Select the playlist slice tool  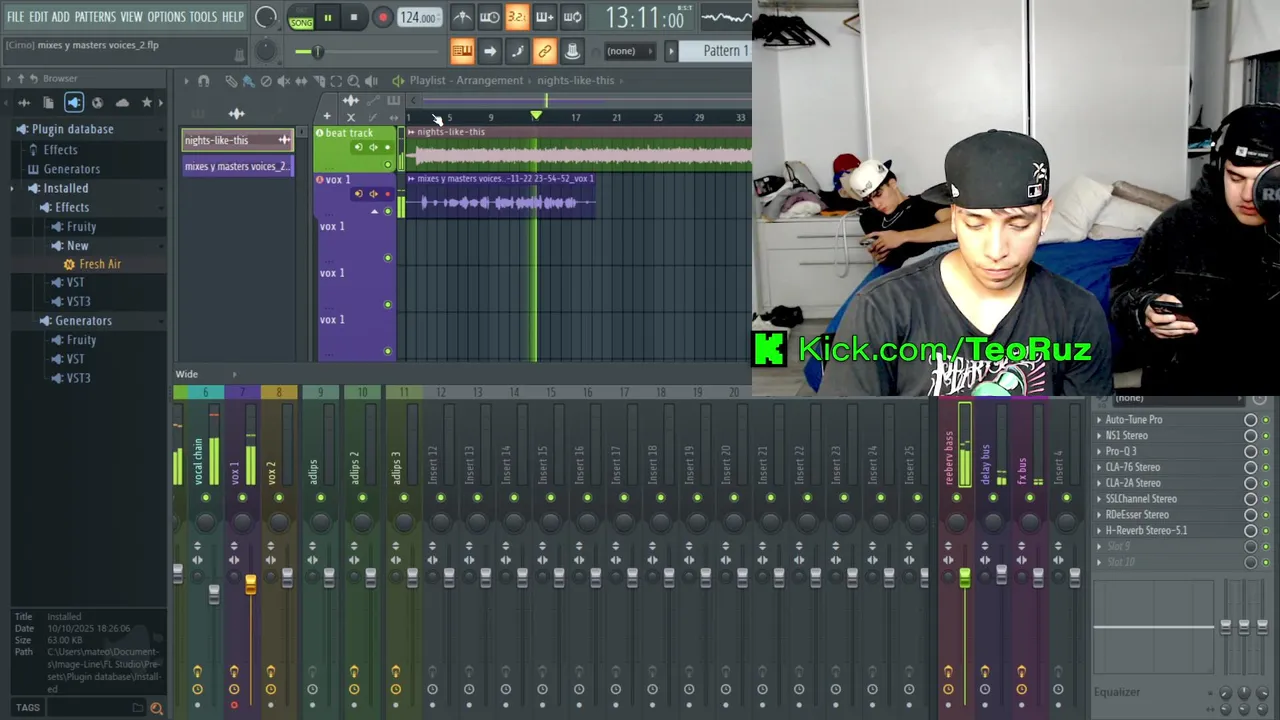(318, 81)
